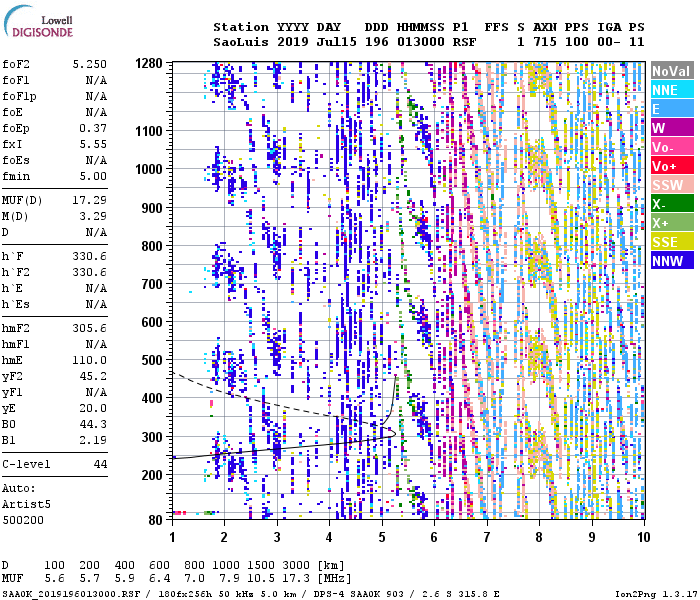Click the hmF2 value 305.6
Image resolution: width=700 pixels, height=600 pixels.
click(90, 328)
